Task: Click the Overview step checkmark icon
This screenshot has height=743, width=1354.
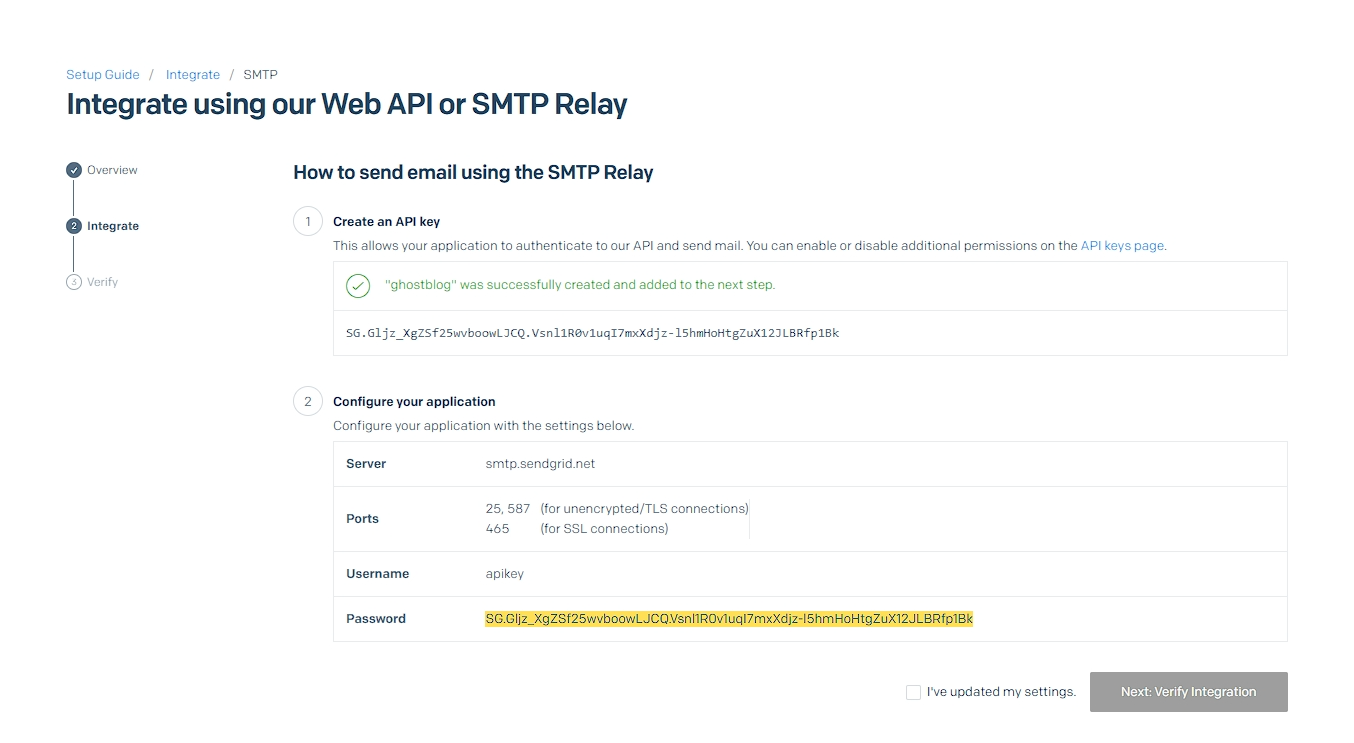Action: point(74,170)
